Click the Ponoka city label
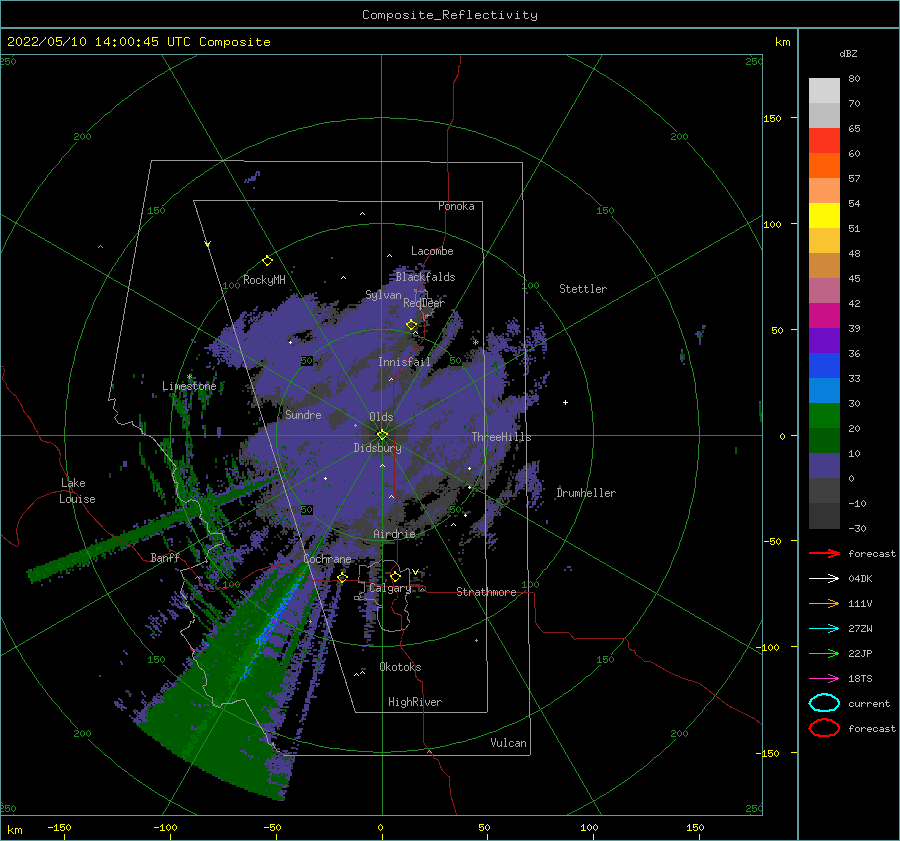The width and height of the screenshot is (900, 841). click(x=456, y=206)
